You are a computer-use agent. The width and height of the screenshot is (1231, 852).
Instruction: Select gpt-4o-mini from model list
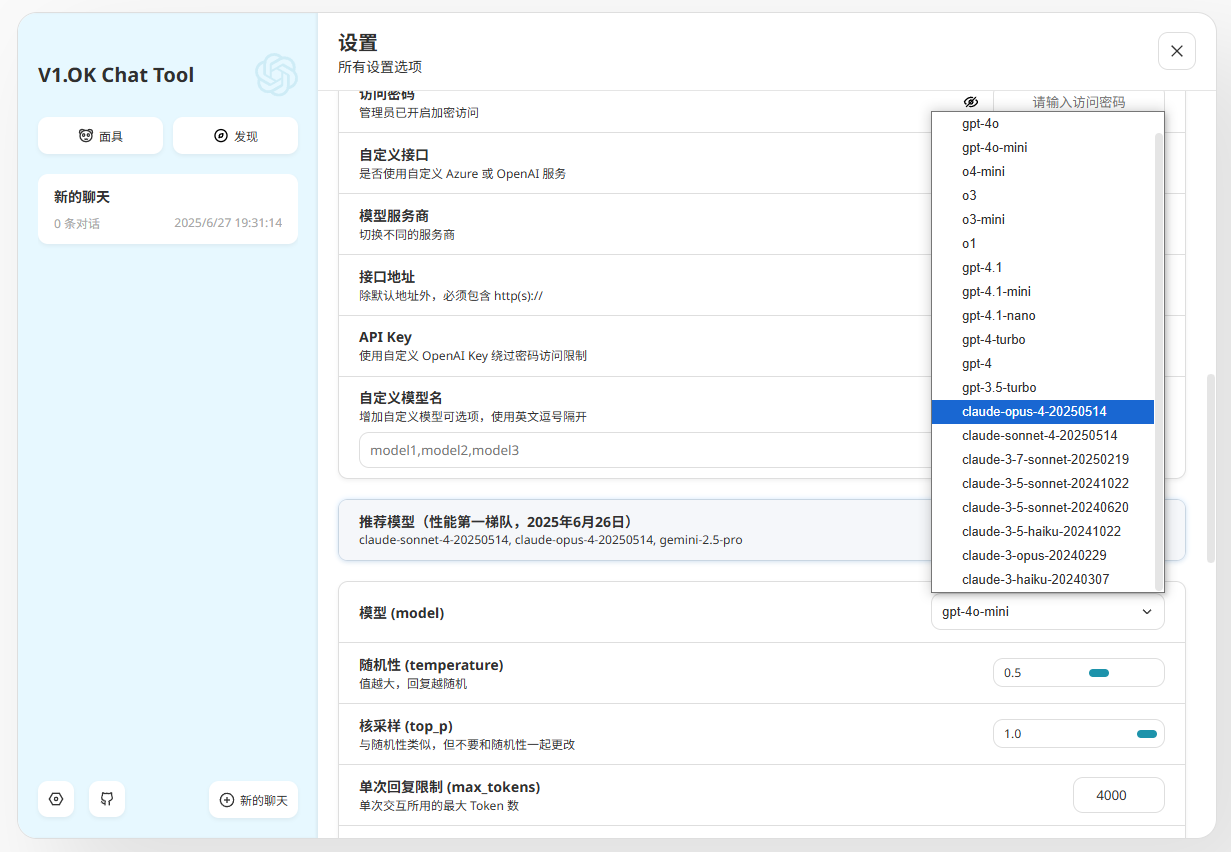pos(1042,148)
